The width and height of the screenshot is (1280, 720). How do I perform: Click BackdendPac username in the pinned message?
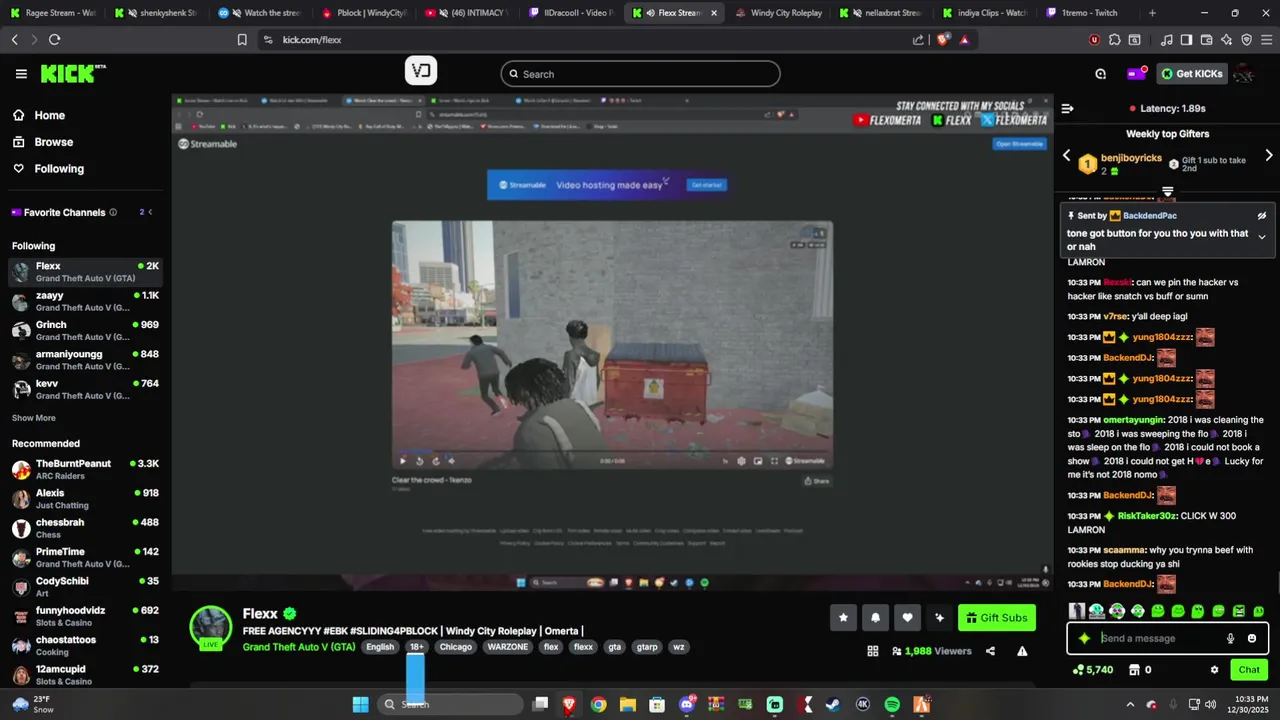(x=1149, y=215)
